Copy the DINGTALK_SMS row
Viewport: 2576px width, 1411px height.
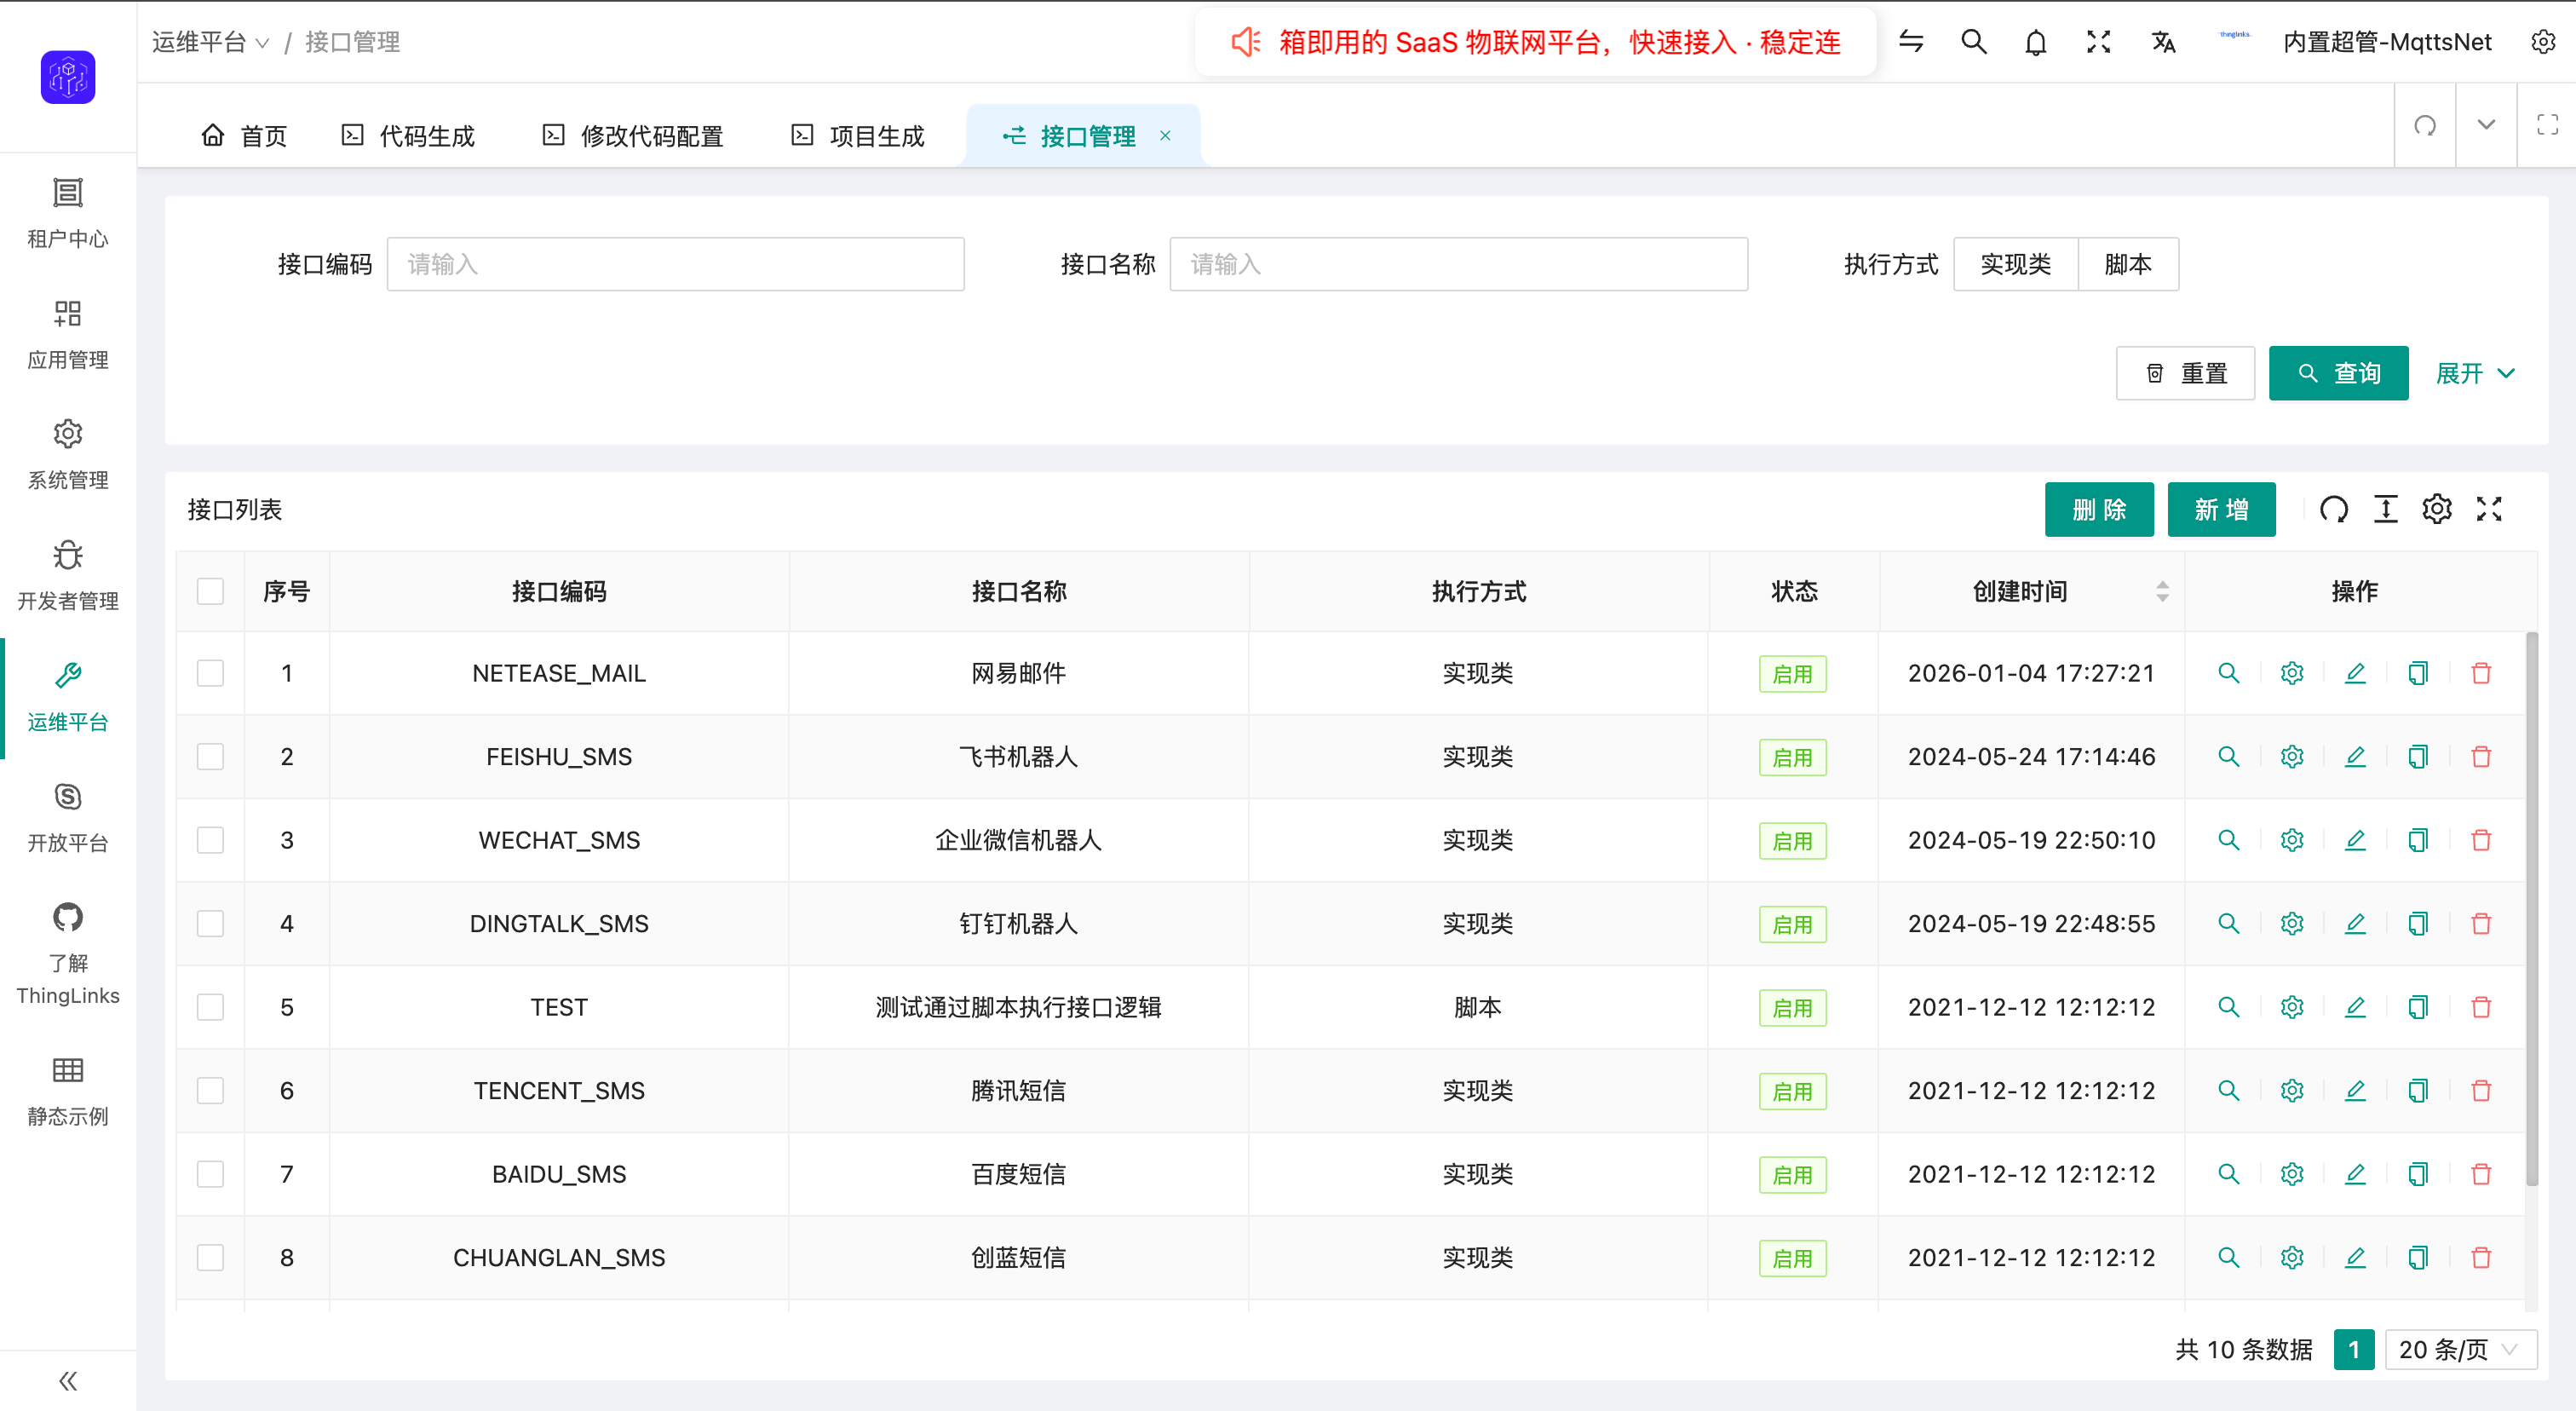pos(2418,924)
